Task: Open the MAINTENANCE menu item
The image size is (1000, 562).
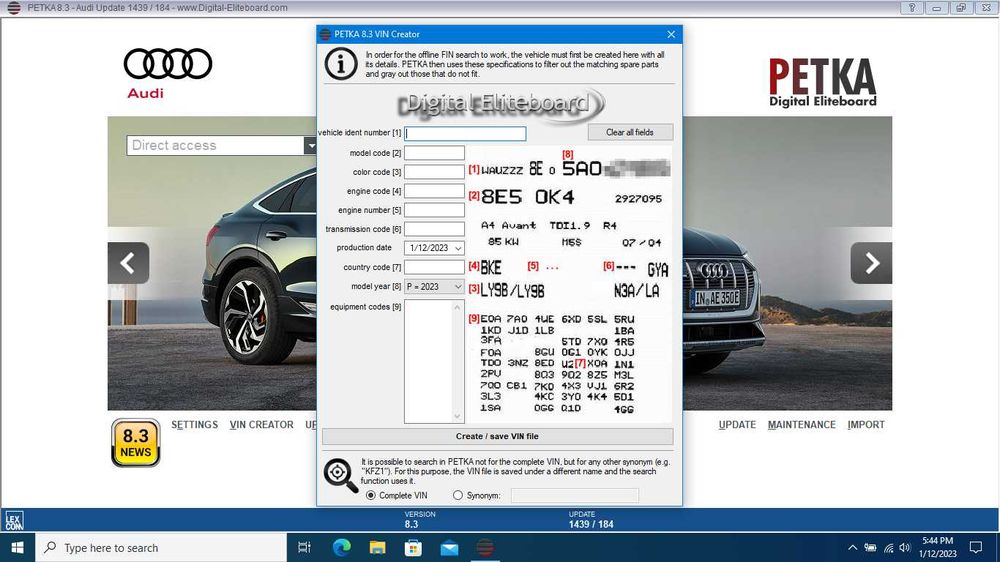Action: (802, 425)
